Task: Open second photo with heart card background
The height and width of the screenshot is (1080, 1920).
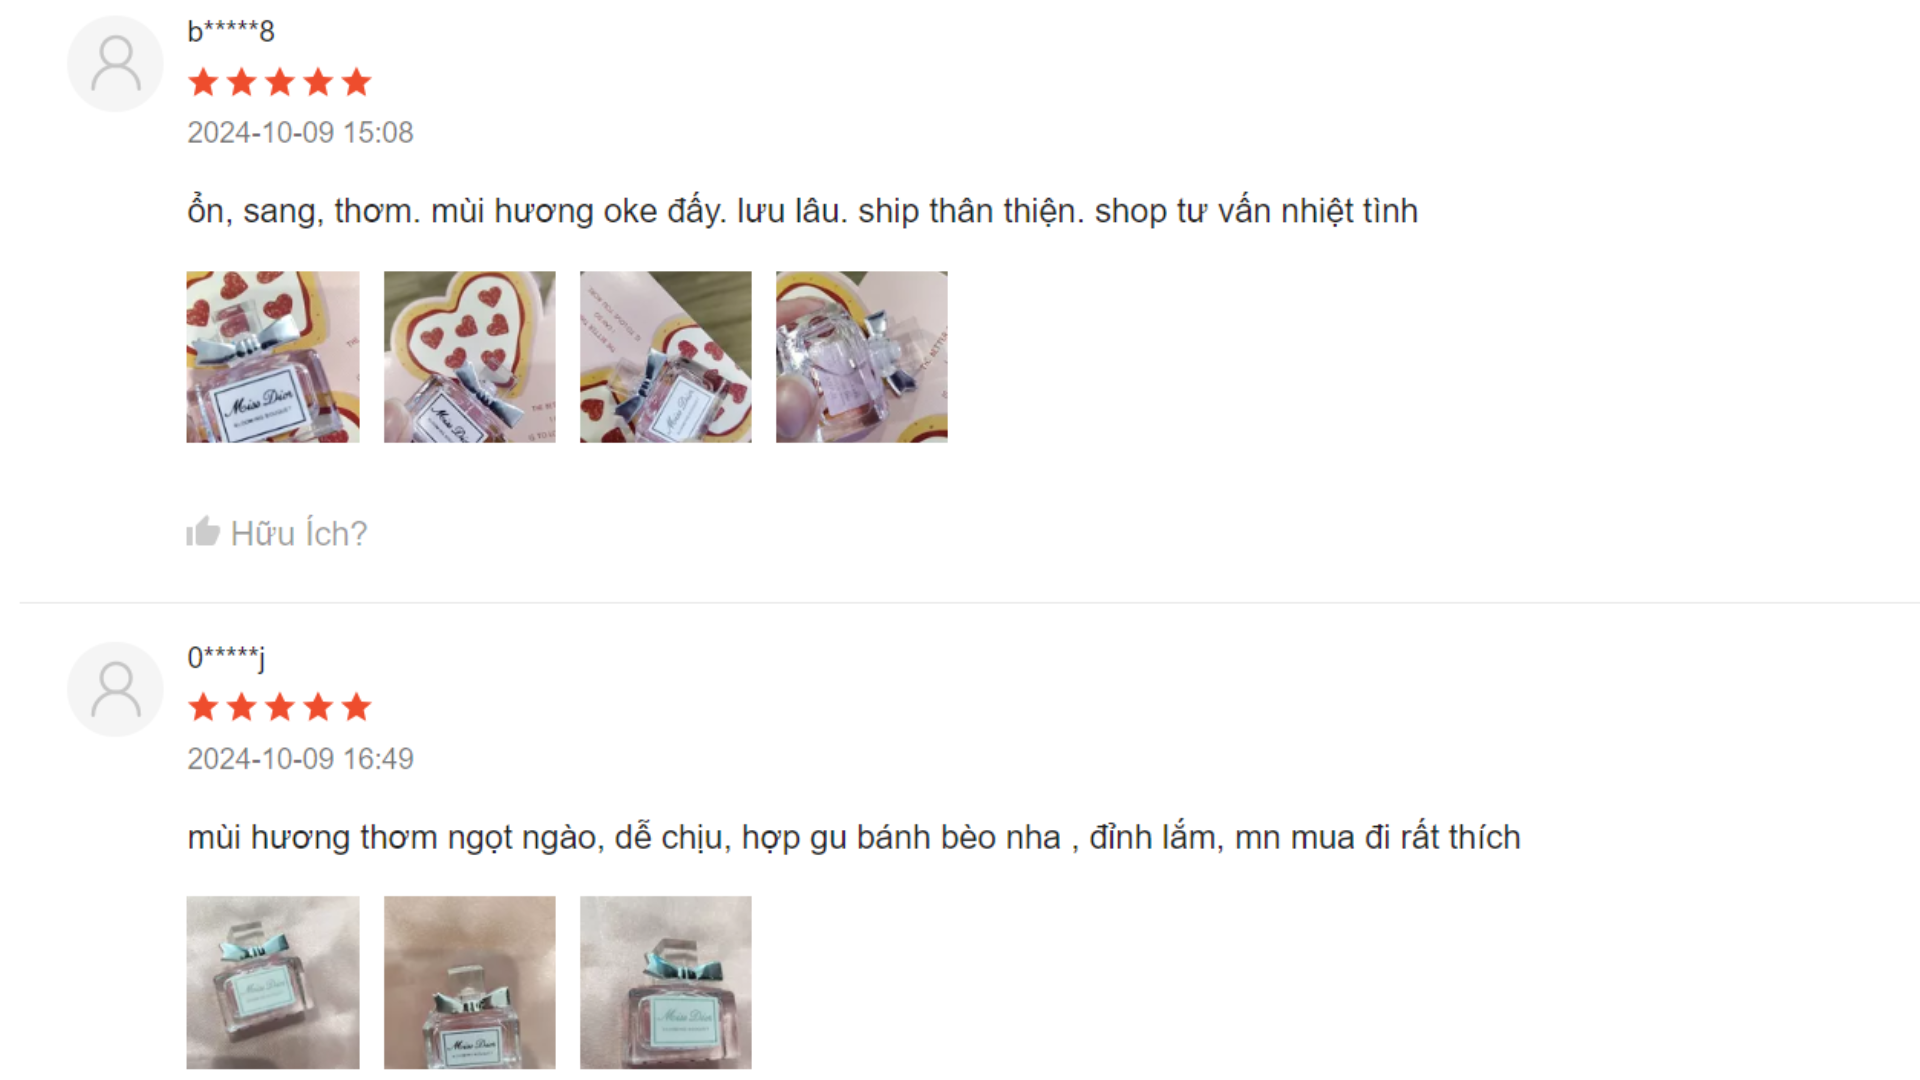Action: point(470,357)
